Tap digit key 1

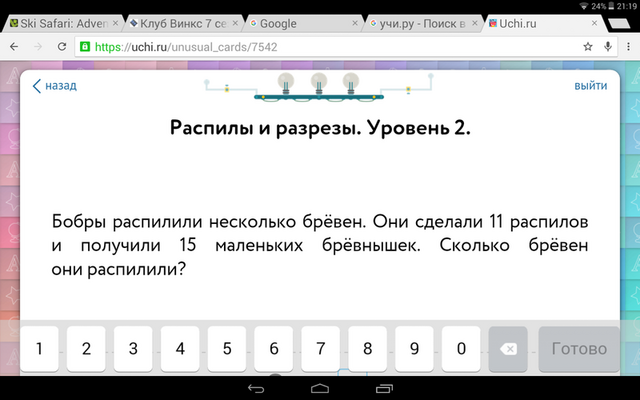pos(39,349)
